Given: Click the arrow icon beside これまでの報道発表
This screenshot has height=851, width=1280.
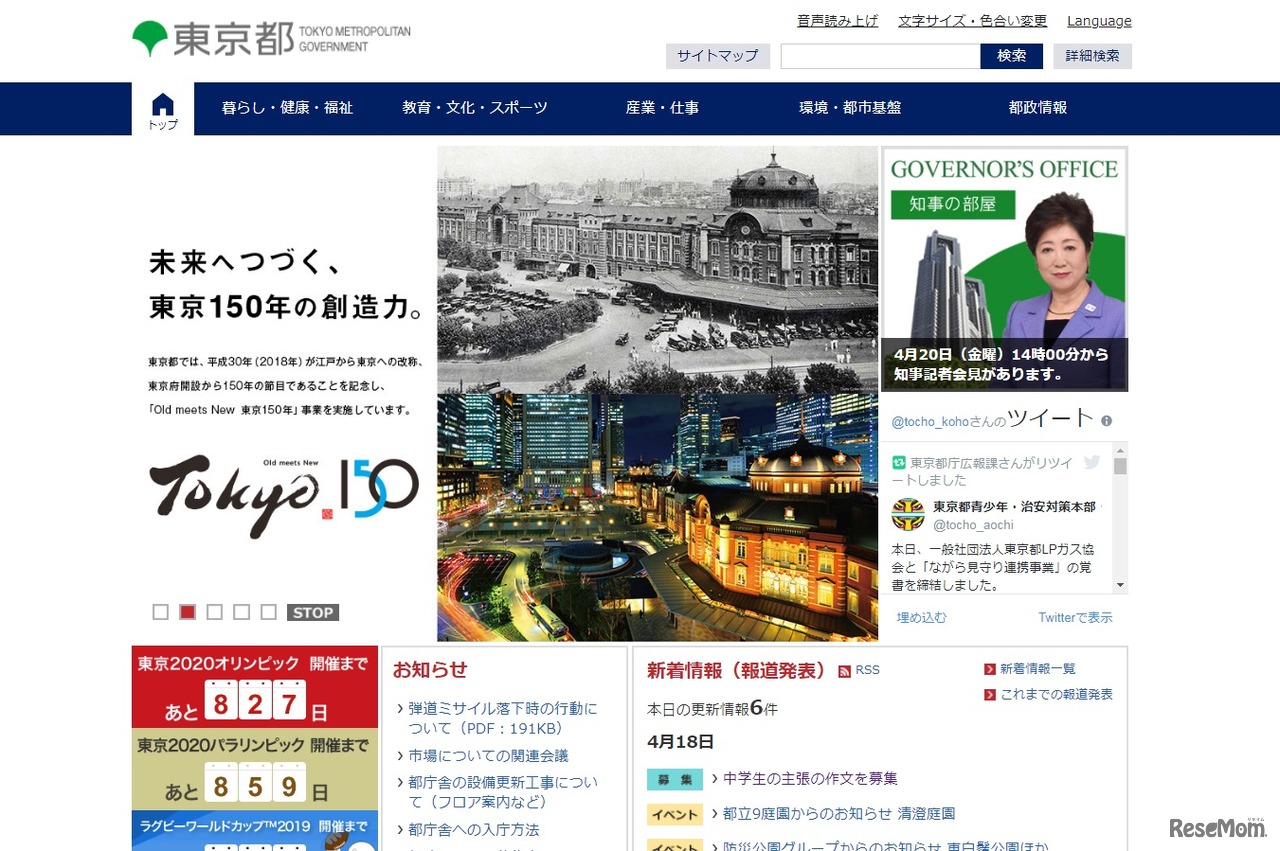Looking at the screenshot, I should (990, 694).
